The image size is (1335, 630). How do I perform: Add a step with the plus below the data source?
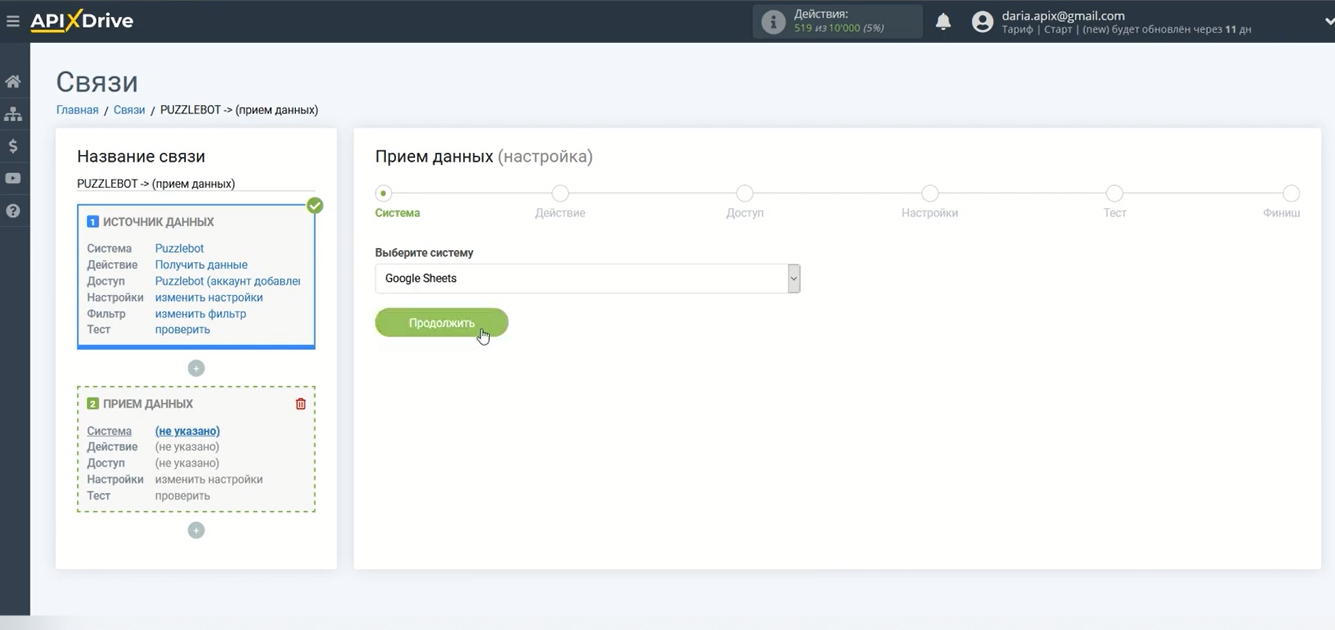coord(196,368)
